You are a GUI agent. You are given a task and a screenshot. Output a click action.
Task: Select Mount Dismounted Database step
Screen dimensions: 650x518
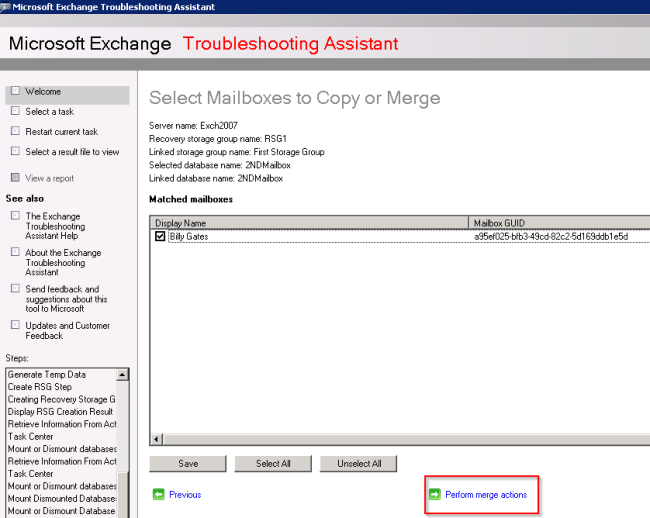pyautogui.click(x=62, y=499)
